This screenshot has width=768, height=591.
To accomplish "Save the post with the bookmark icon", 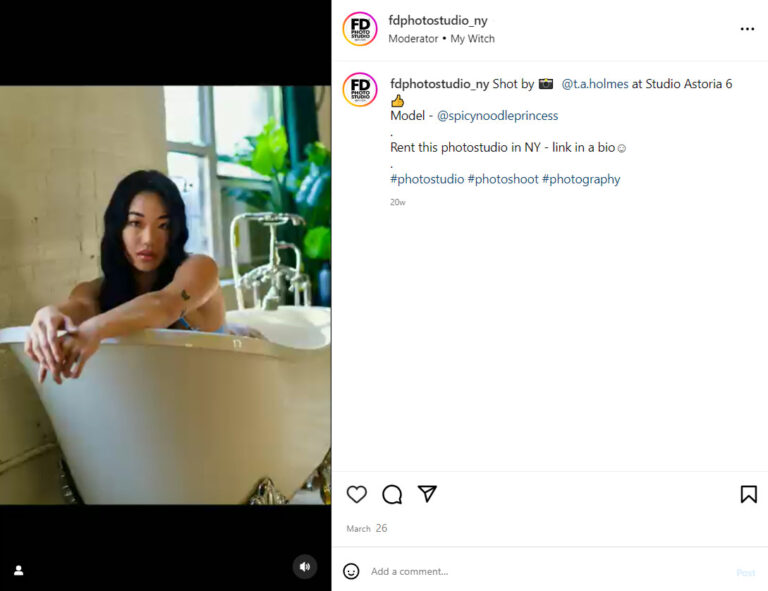I will click(x=748, y=494).
